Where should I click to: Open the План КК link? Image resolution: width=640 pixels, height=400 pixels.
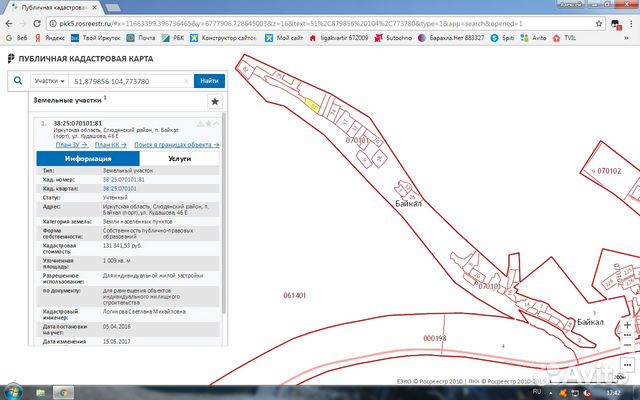tap(111, 145)
